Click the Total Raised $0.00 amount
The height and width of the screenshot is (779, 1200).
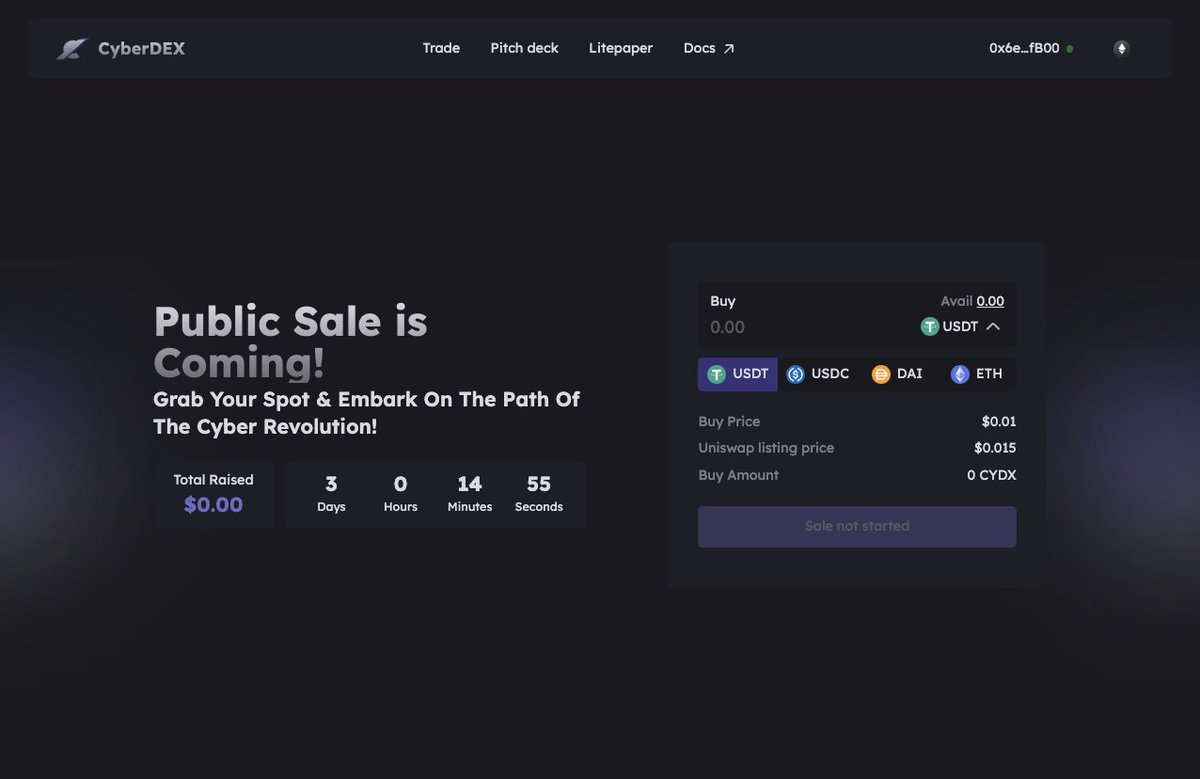(213, 505)
